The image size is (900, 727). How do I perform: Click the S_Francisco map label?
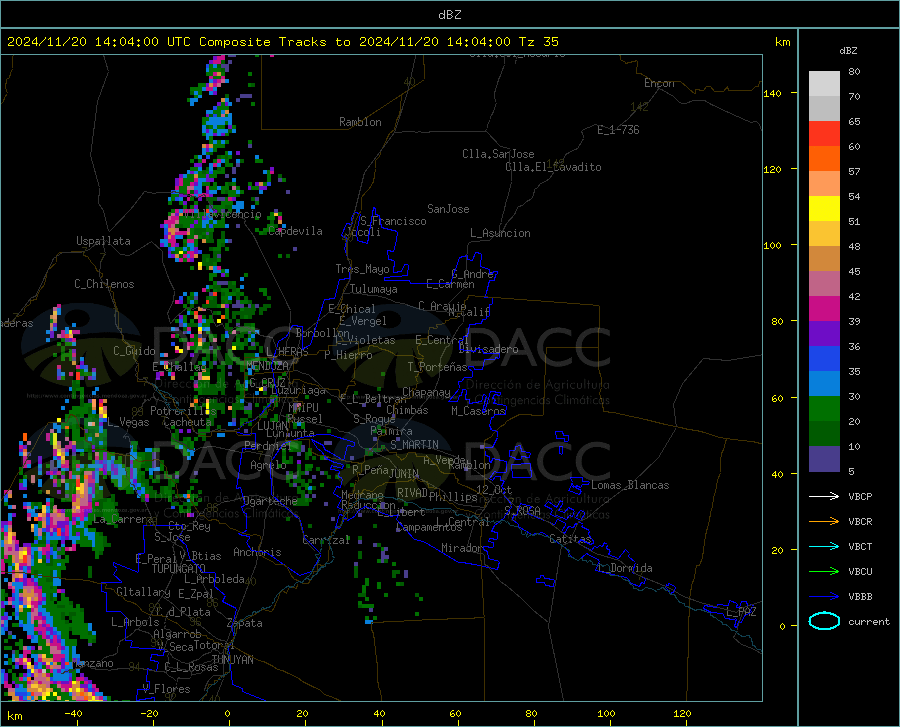tap(393, 221)
